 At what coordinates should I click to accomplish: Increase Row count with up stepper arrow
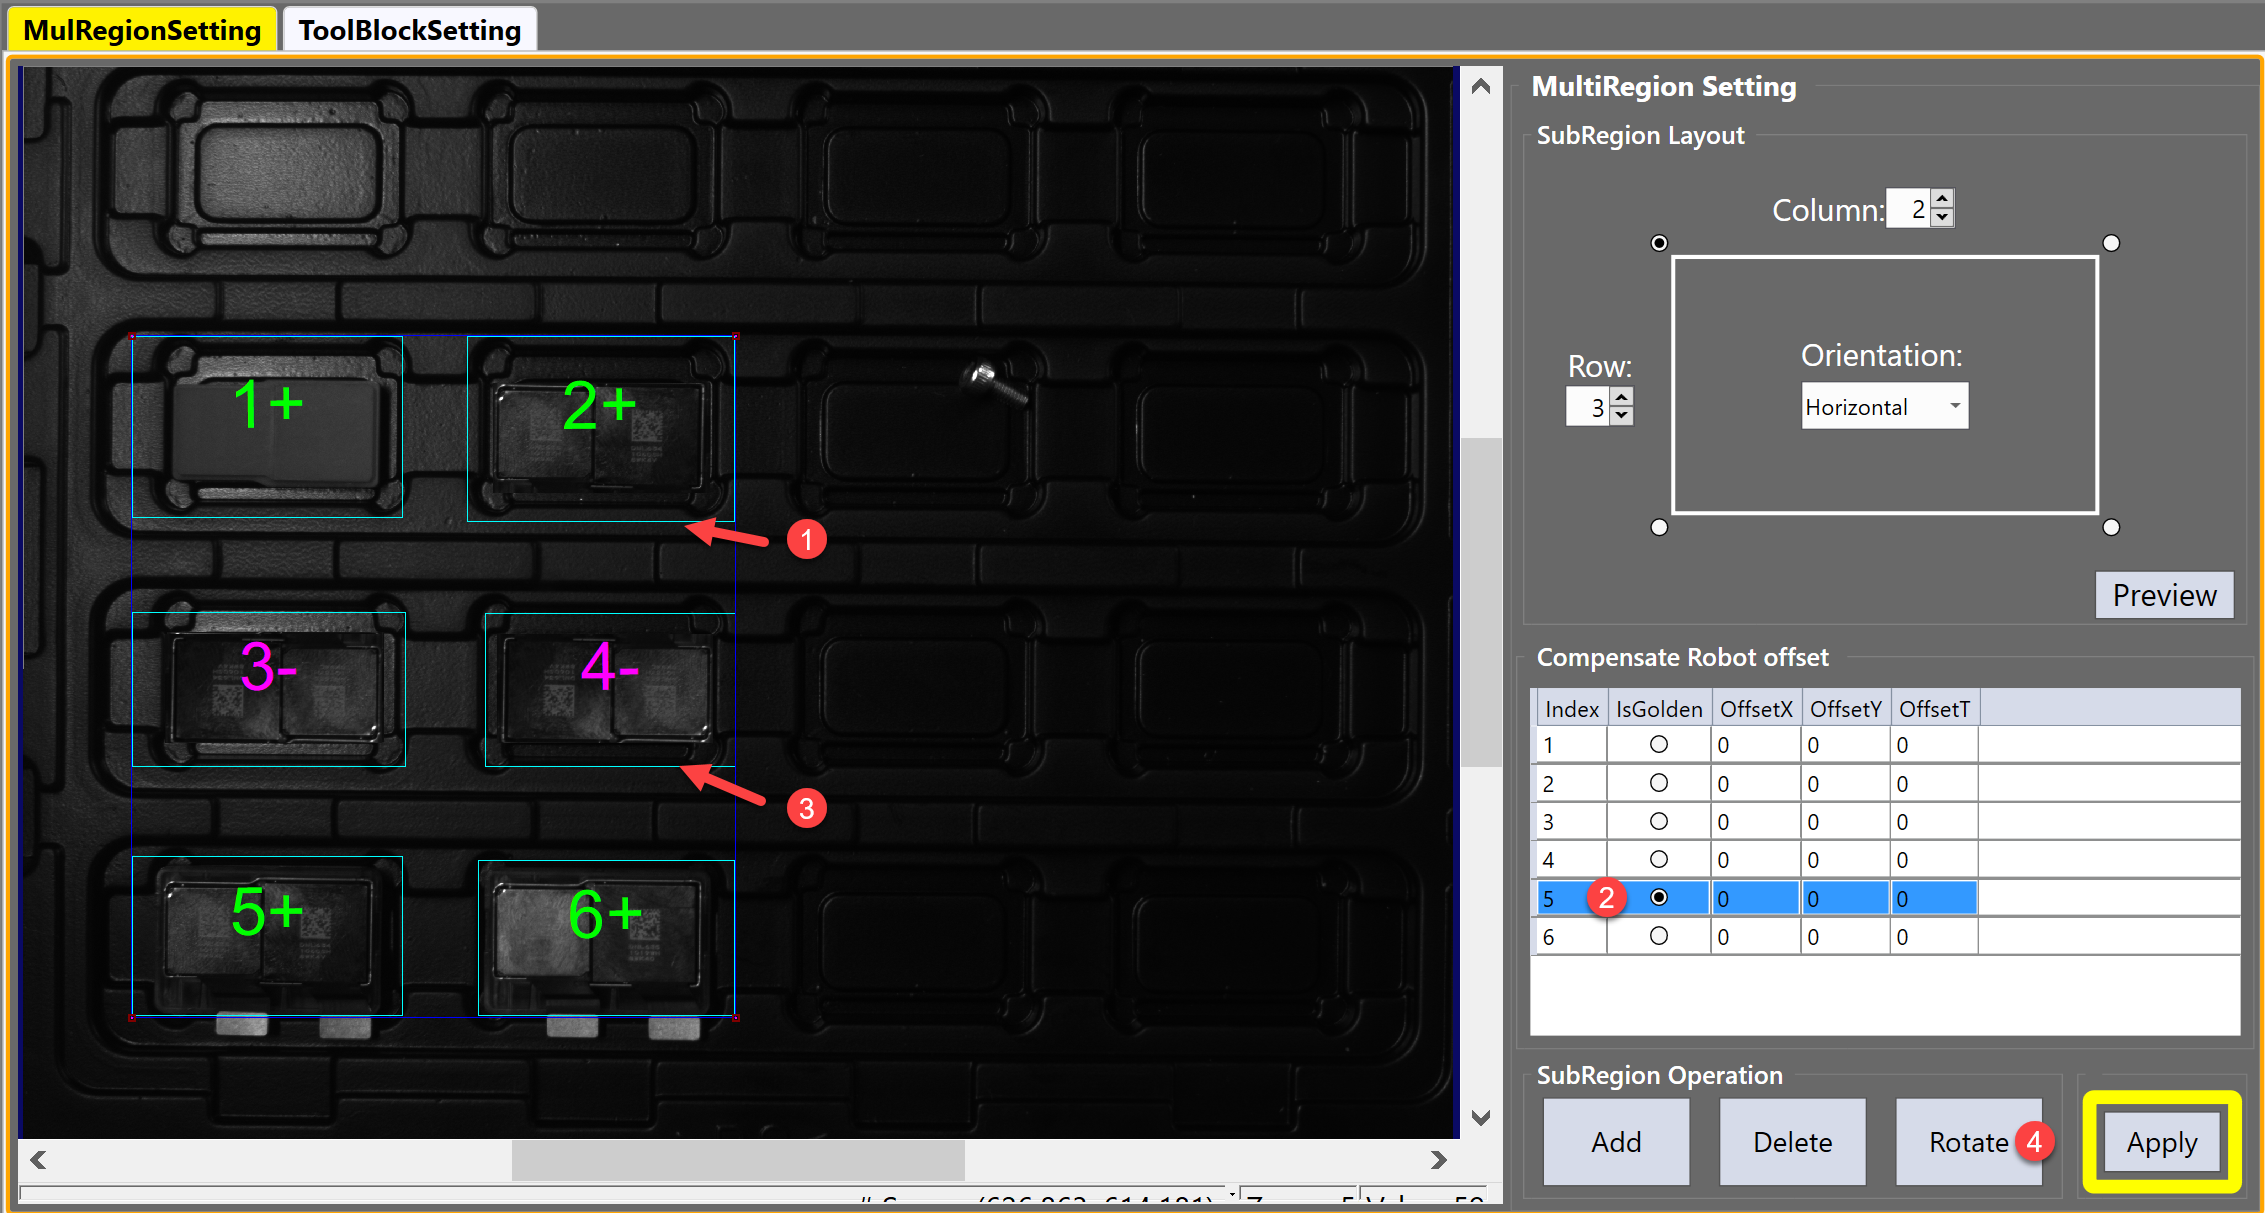click(1622, 397)
